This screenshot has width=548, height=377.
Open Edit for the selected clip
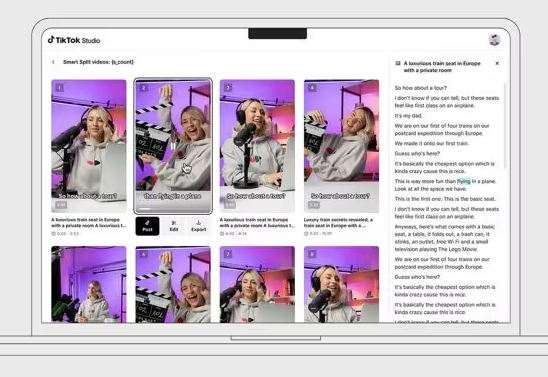pos(174,226)
